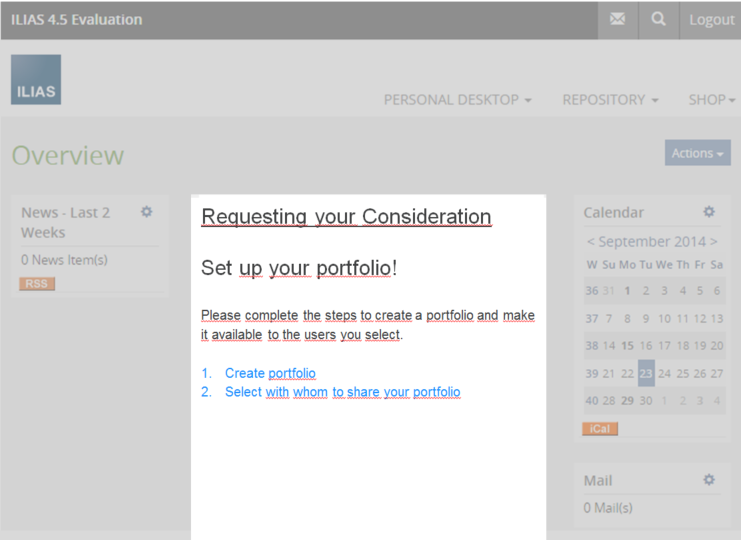Image resolution: width=741 pixels, height=540 pixels.
Task: Open the mail envelope icon in top bar
Action: click(x=618, y=20)
